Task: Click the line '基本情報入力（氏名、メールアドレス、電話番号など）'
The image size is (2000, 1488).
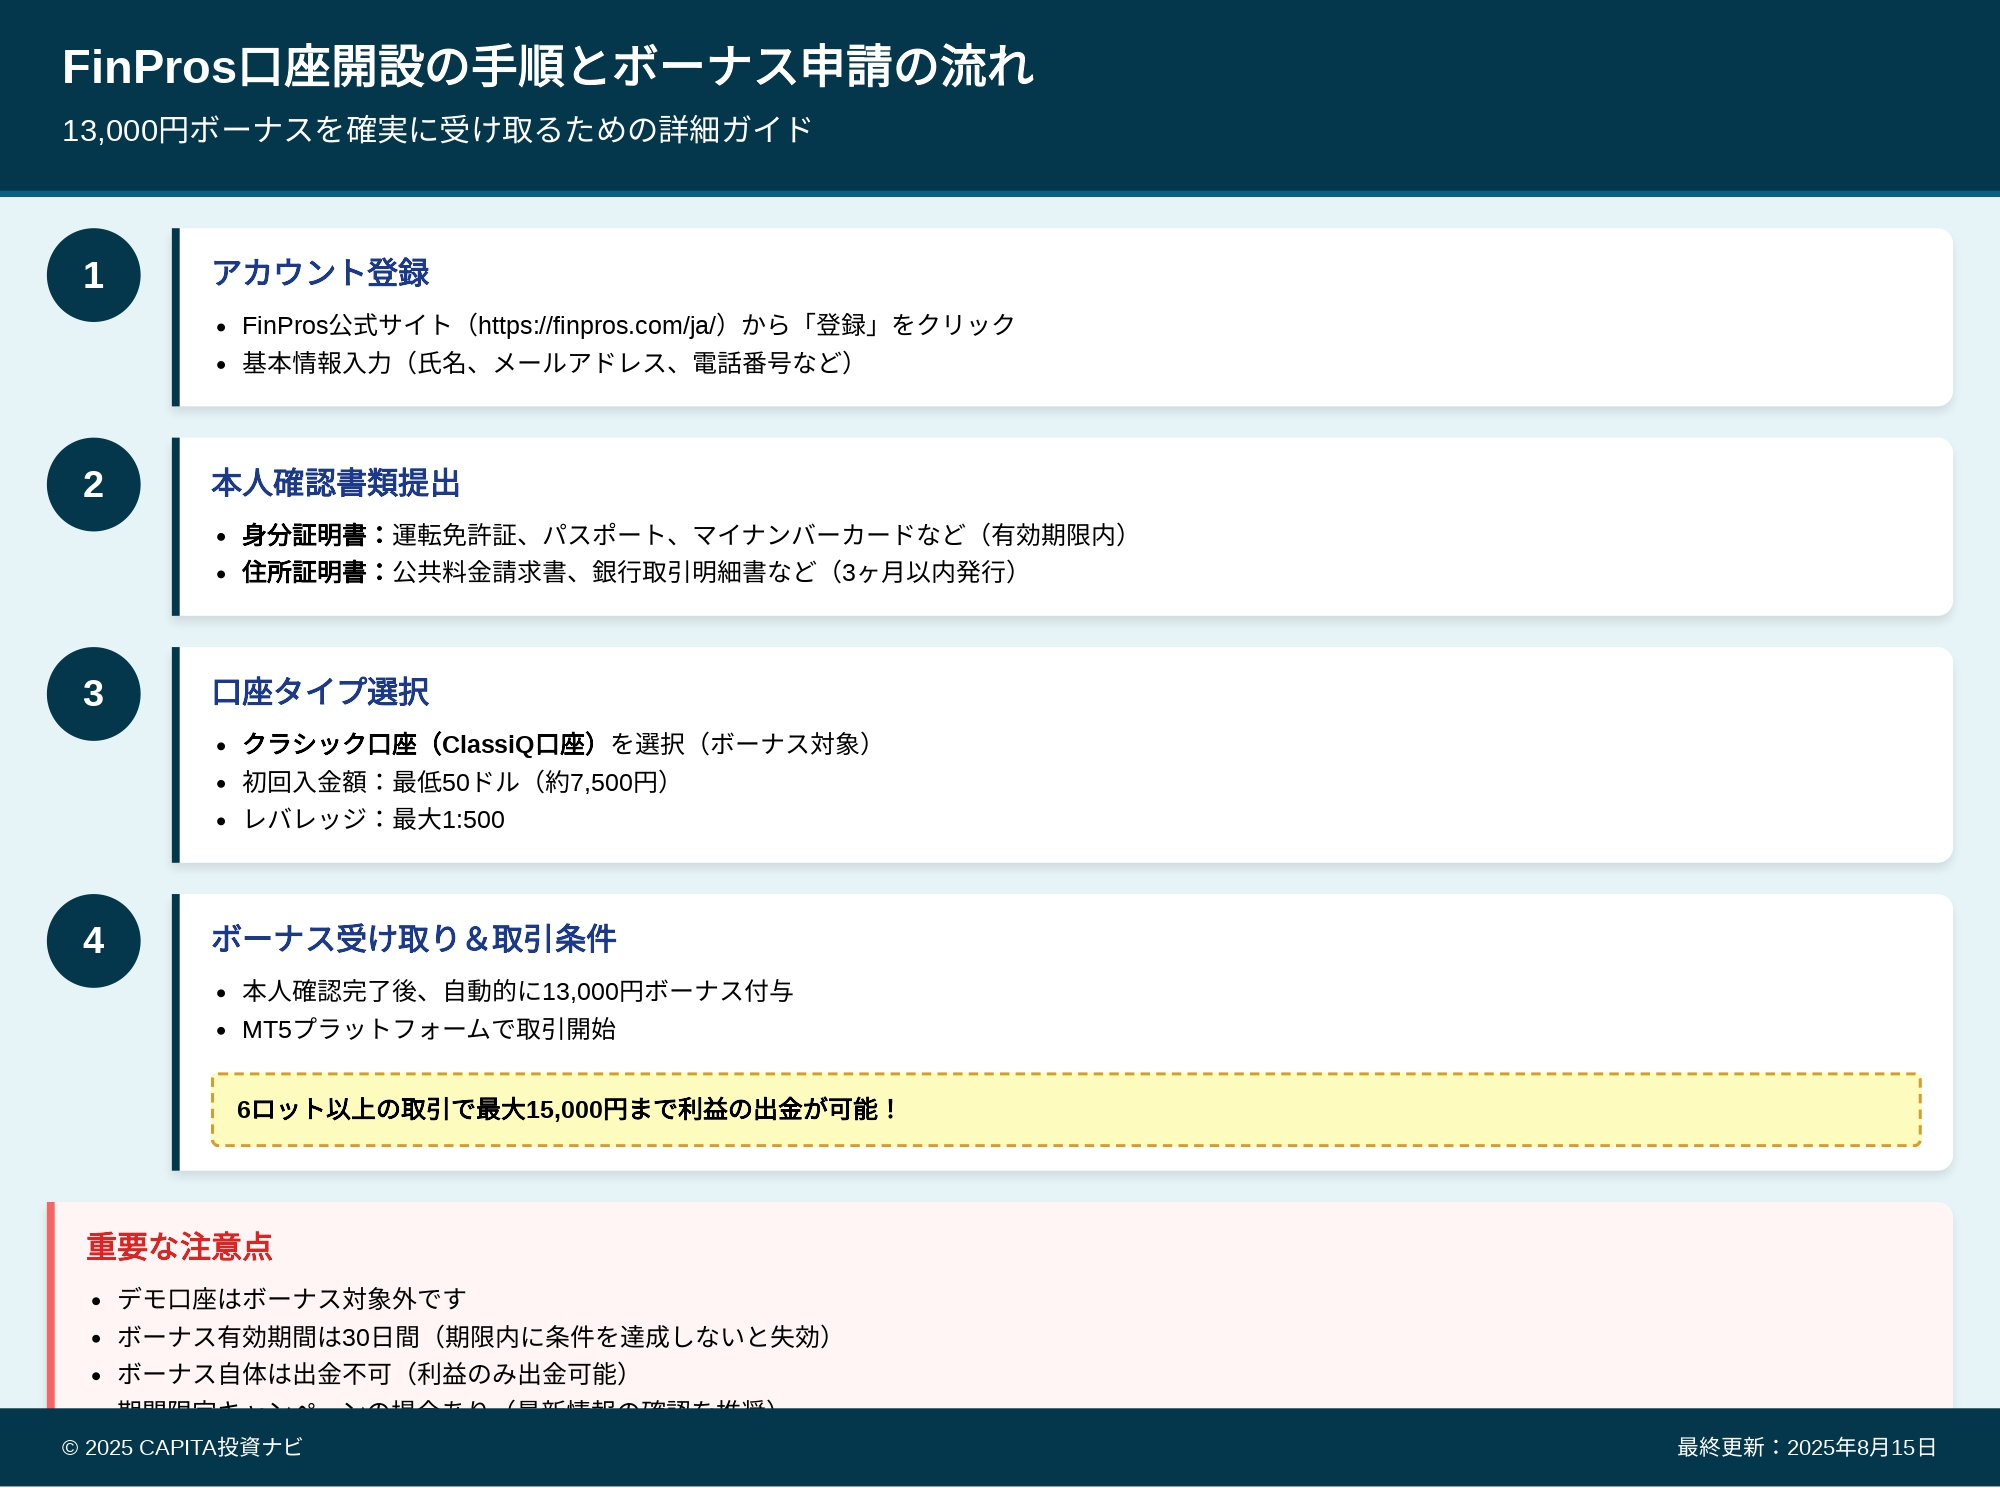Action: click(548, 363)
